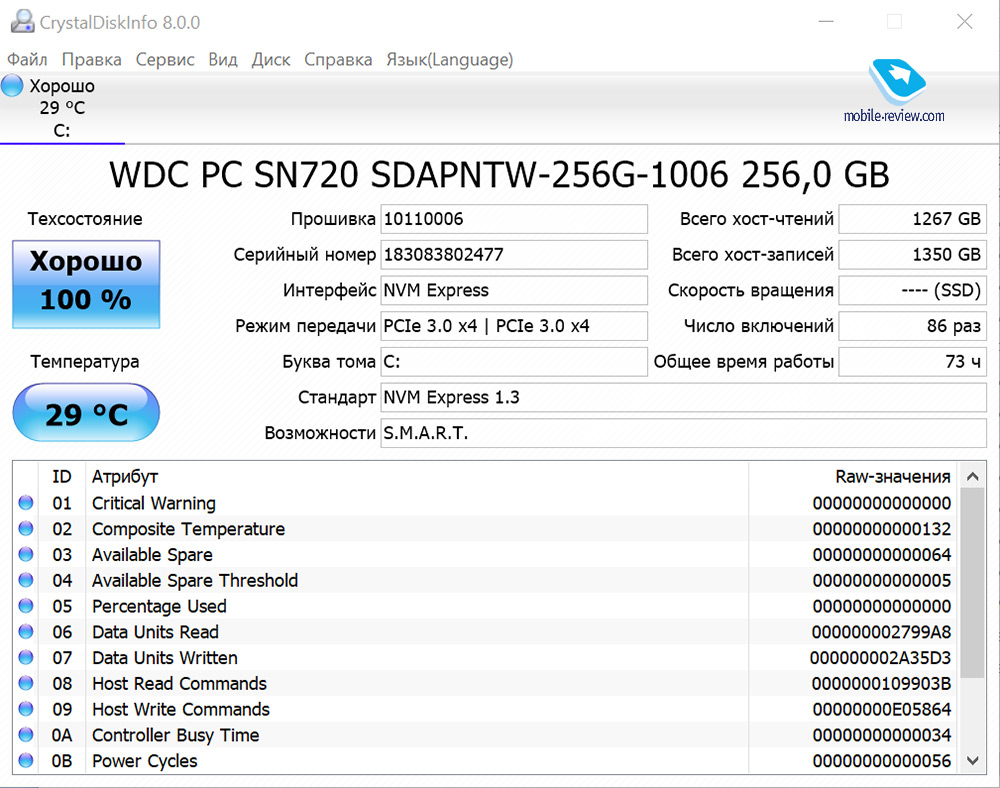Open the Сервис menu
The width and height of the screenshot is (1000, 788).
[x=165, y=59]
